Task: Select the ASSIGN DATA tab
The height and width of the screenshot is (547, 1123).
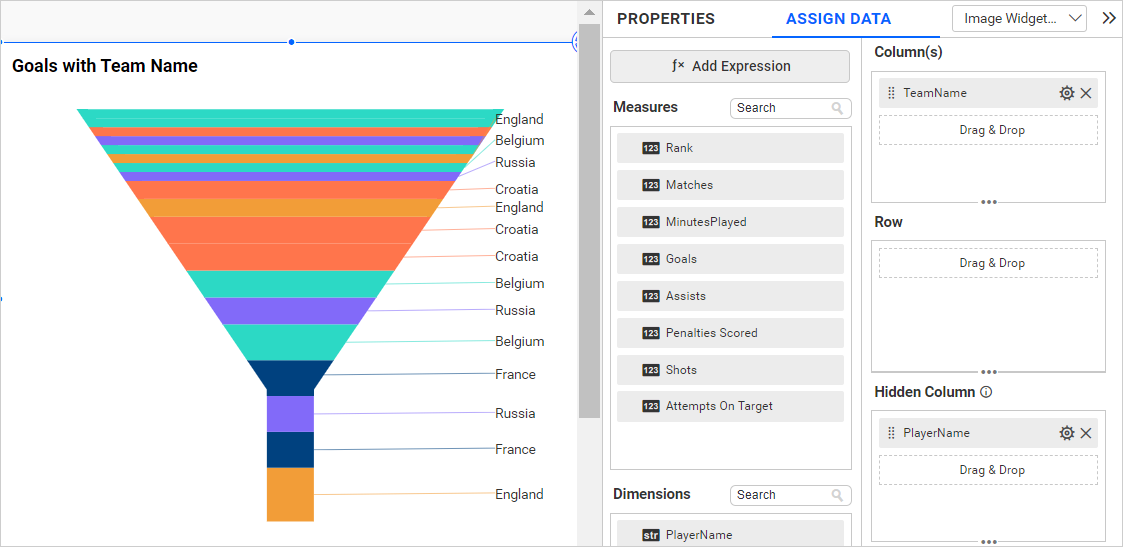Action: pos(838,19)
